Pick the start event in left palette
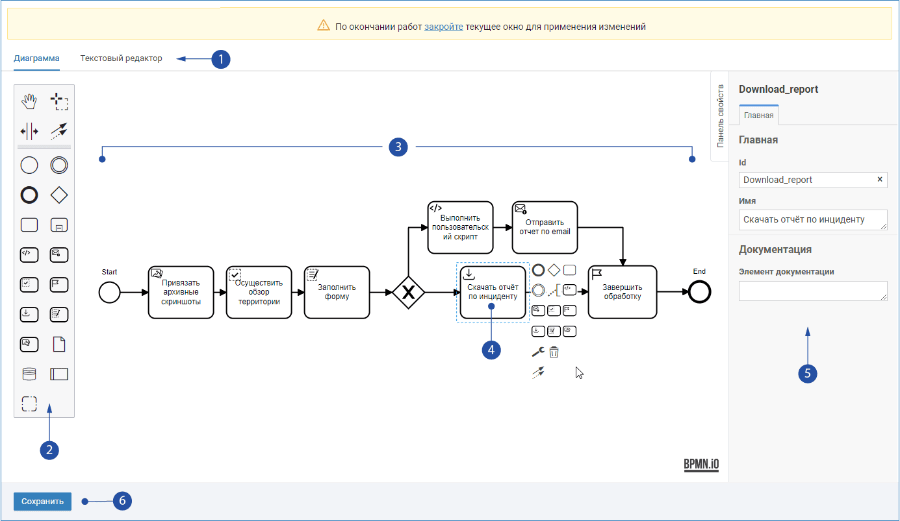Image resolution: width=900 pixels, height=521 pixels. tap(29, 165)
